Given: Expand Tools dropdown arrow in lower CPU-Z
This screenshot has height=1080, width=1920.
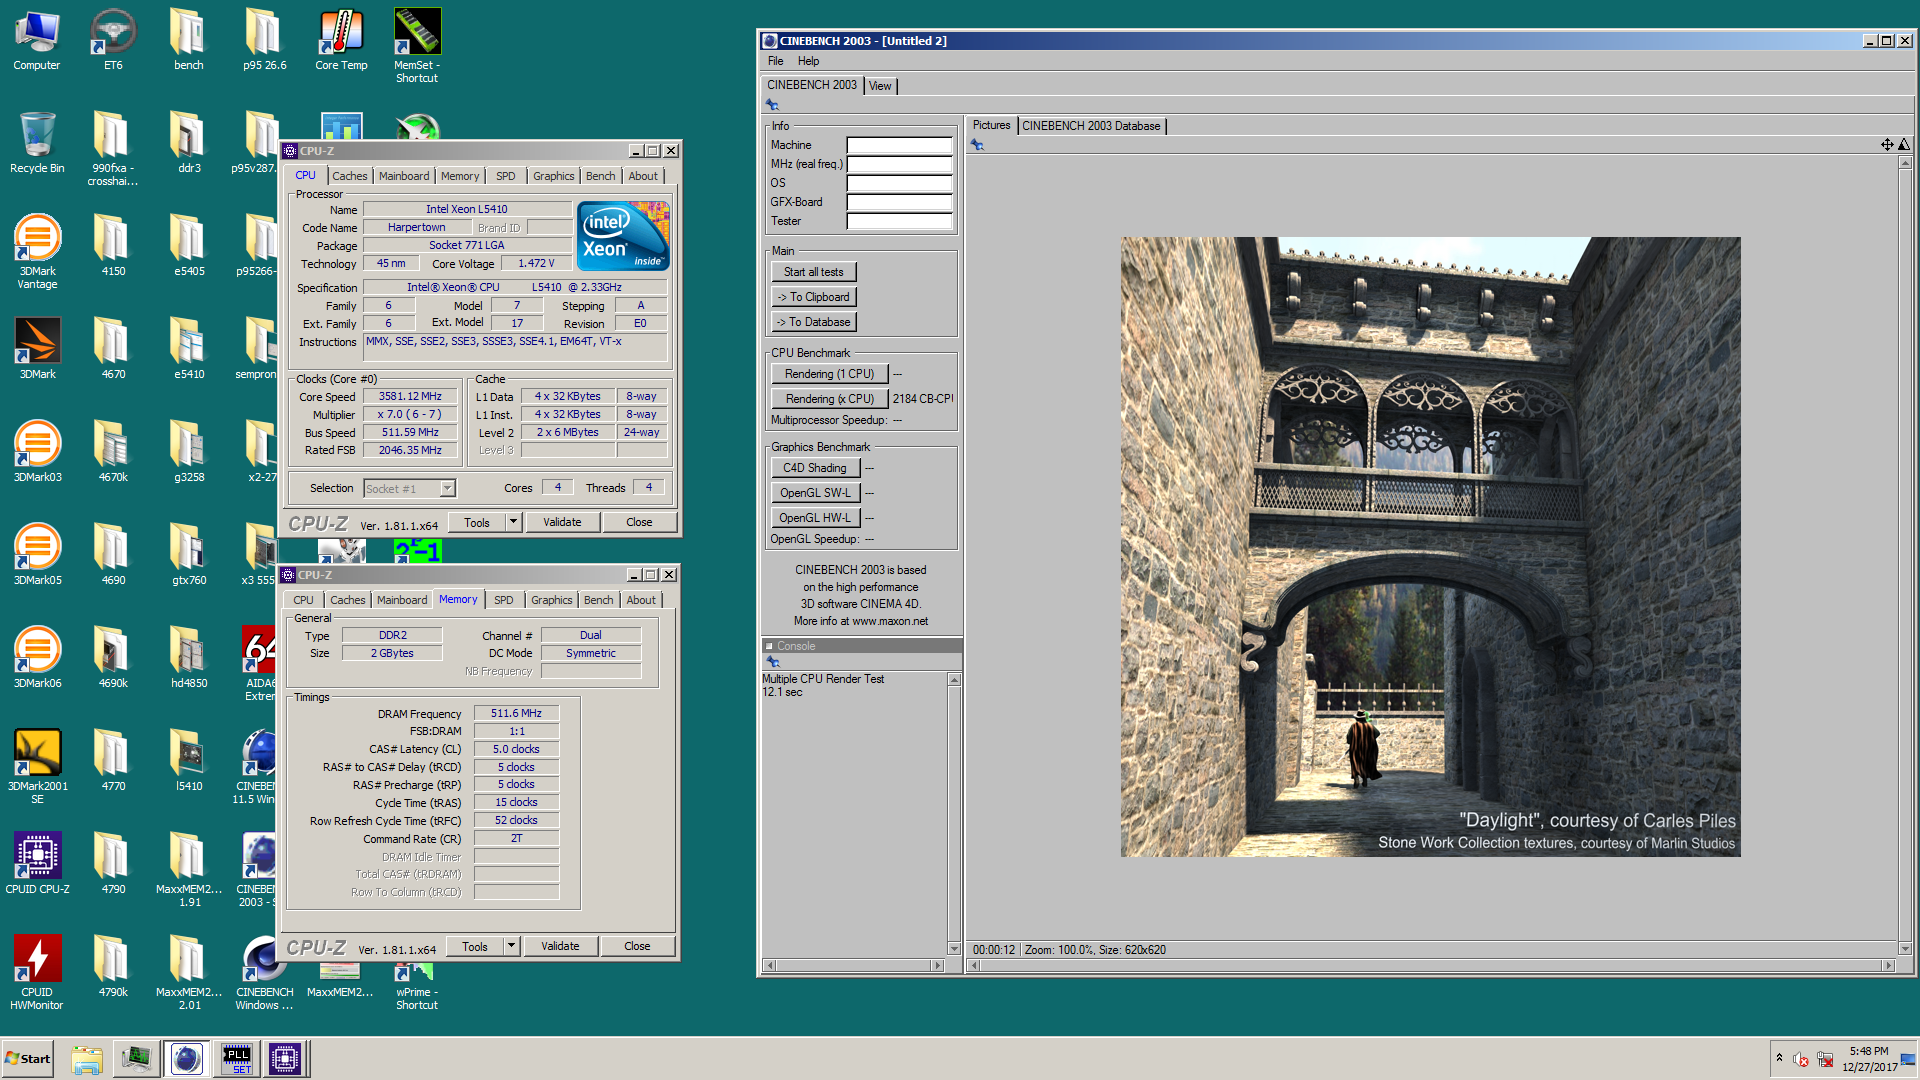Looking at the screenshot, I should (x=511, y=946).
